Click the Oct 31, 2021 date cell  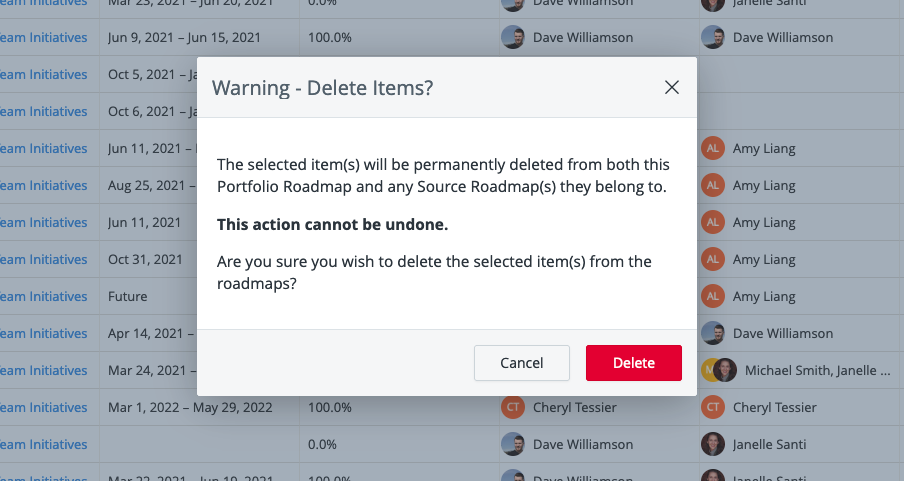tap(149, 260)
